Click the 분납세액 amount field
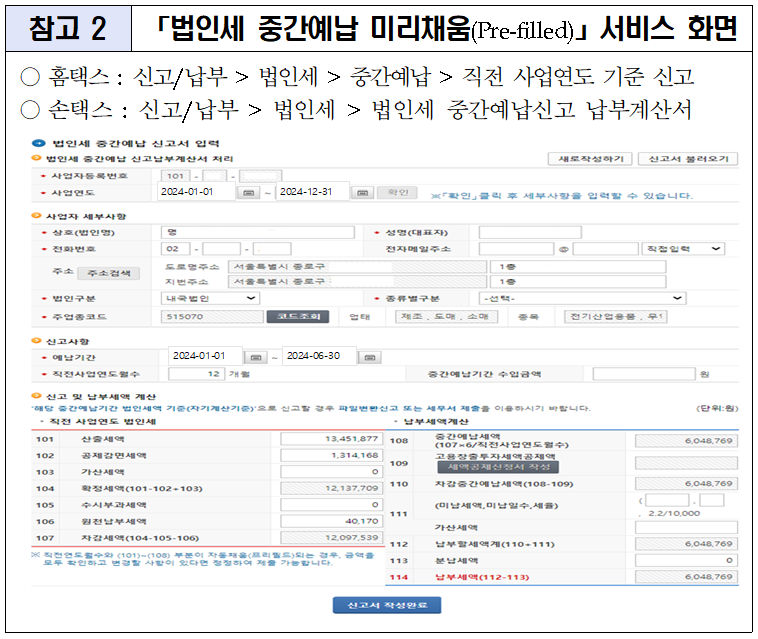The width and height of the screenshot is (758, 639). pos(685,561)
